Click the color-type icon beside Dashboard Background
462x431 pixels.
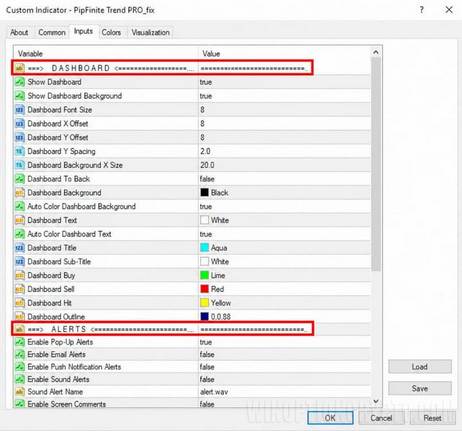[x=20, y=193]
